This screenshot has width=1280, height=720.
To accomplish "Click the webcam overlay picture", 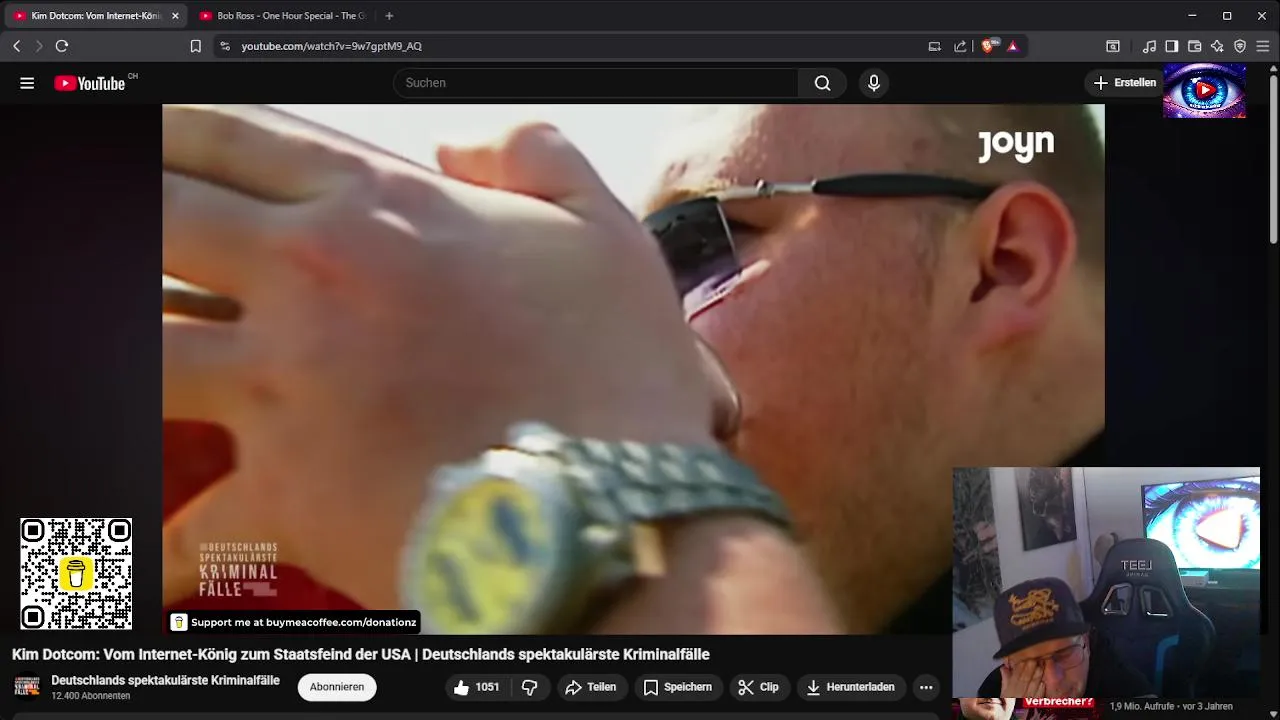I will coord(1106,582).
